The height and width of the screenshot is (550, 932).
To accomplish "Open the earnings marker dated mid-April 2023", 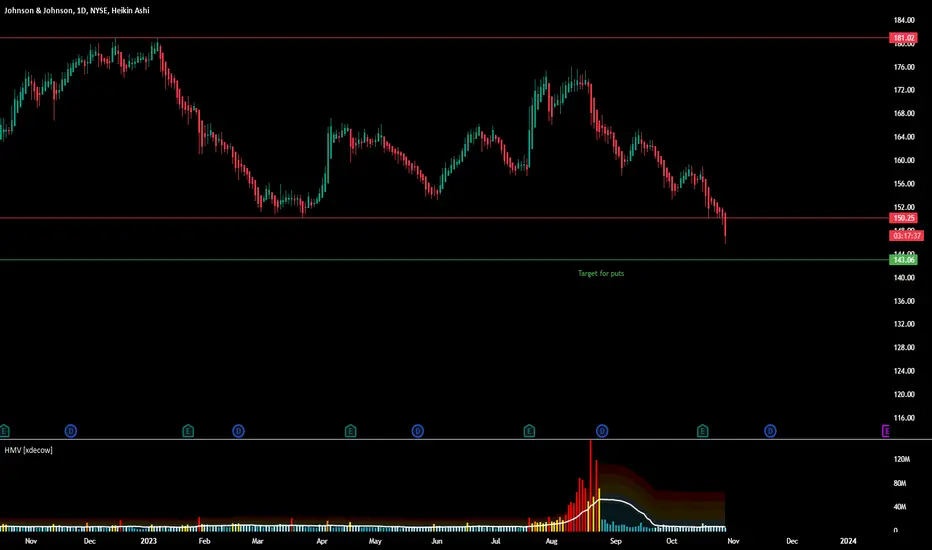I will point(350,431).
